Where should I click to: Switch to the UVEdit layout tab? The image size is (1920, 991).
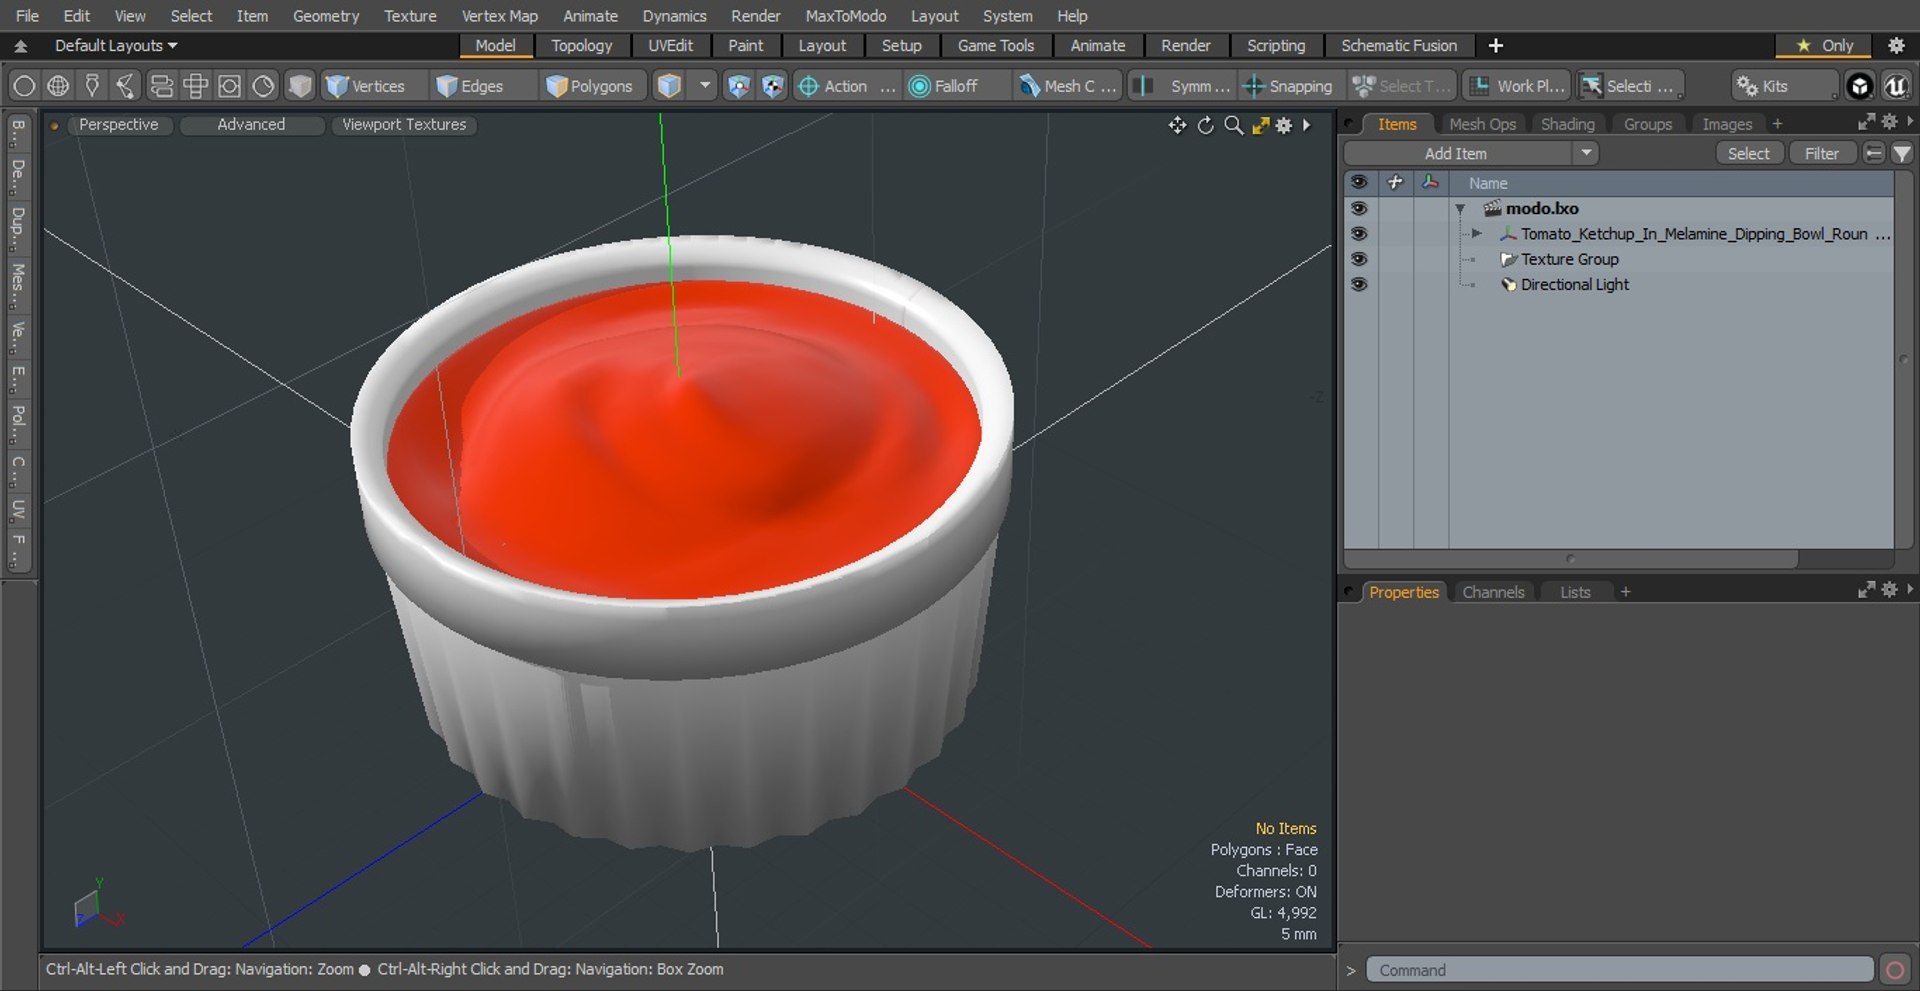(670, 45)
